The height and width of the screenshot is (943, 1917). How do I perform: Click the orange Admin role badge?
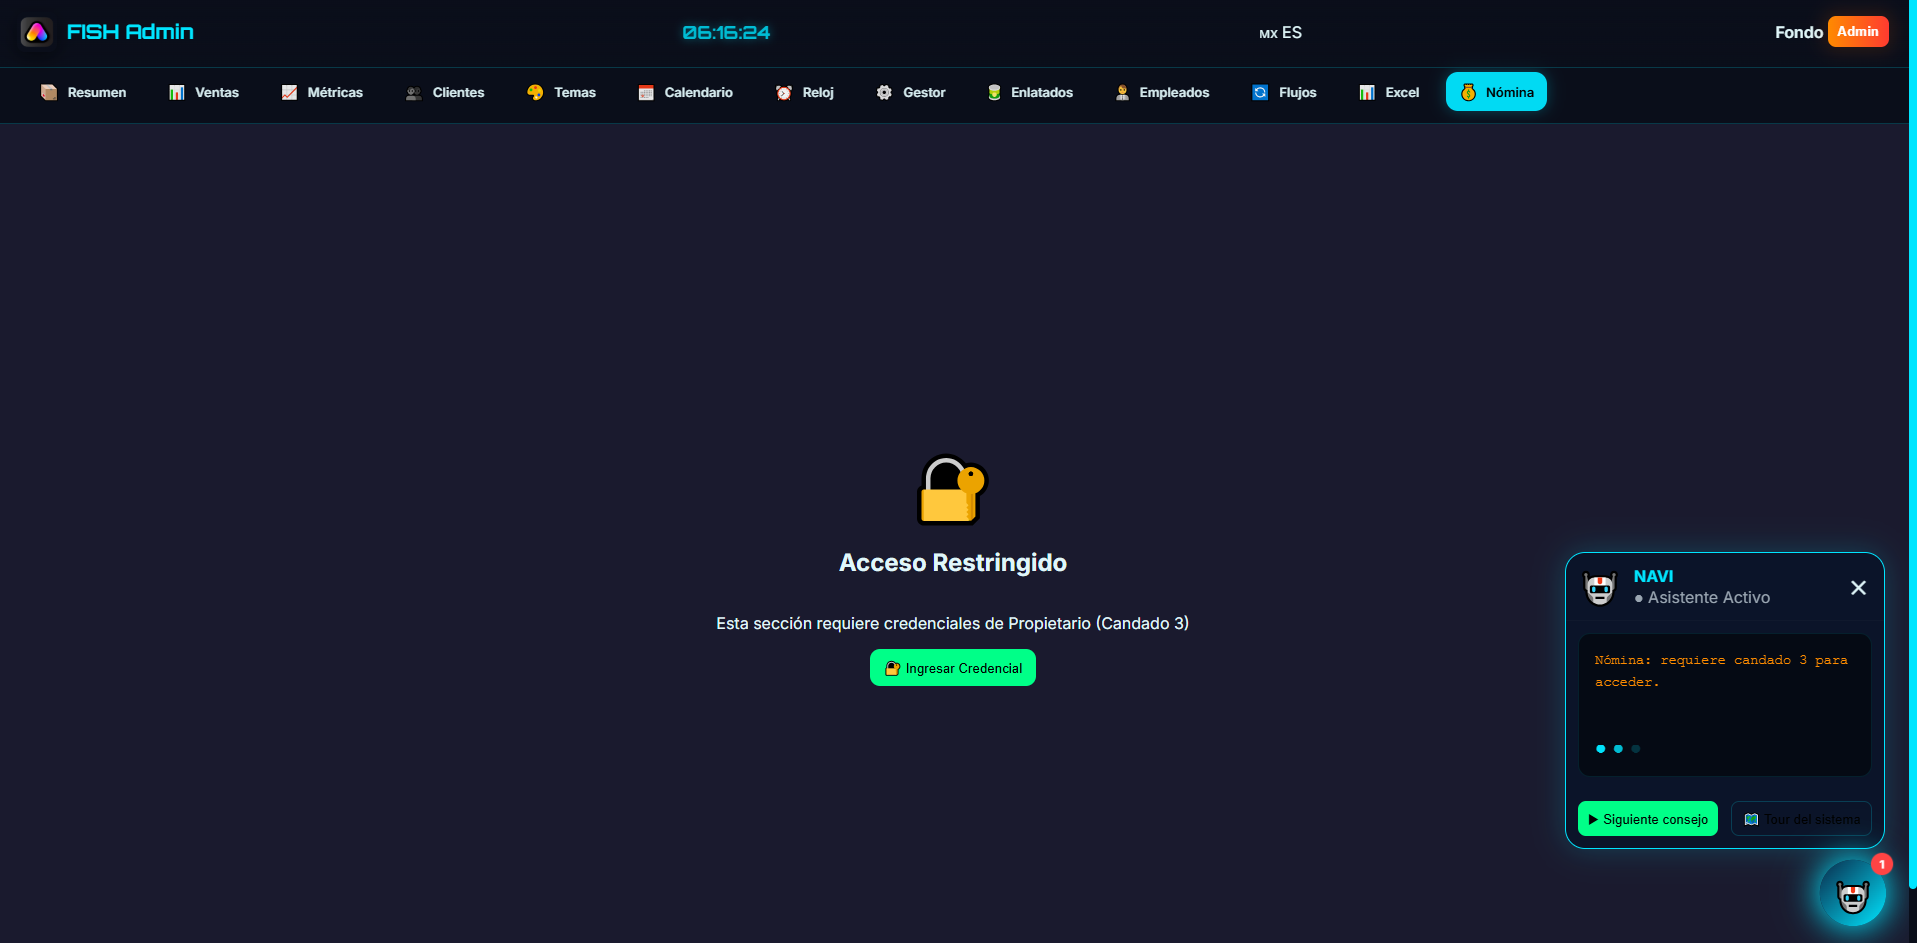click(1857, 32)
